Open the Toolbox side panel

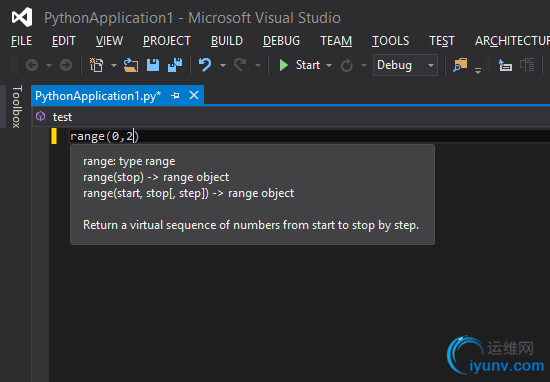pyautogui.click(x=16, y=107)
